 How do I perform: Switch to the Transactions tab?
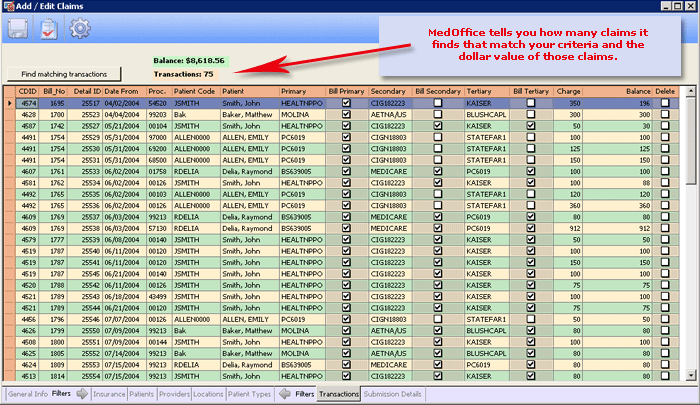[x=339, y=395]
